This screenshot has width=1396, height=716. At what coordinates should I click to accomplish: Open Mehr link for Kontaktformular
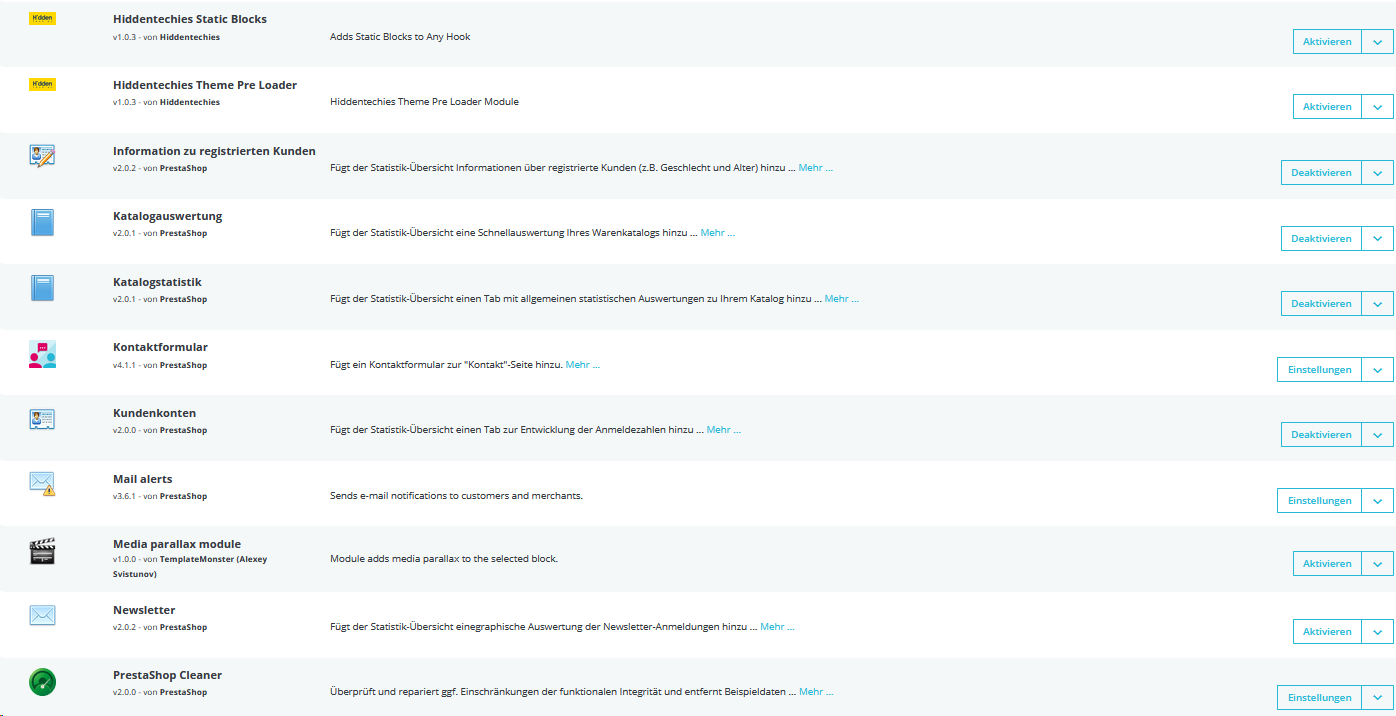(x=583, y=365)
